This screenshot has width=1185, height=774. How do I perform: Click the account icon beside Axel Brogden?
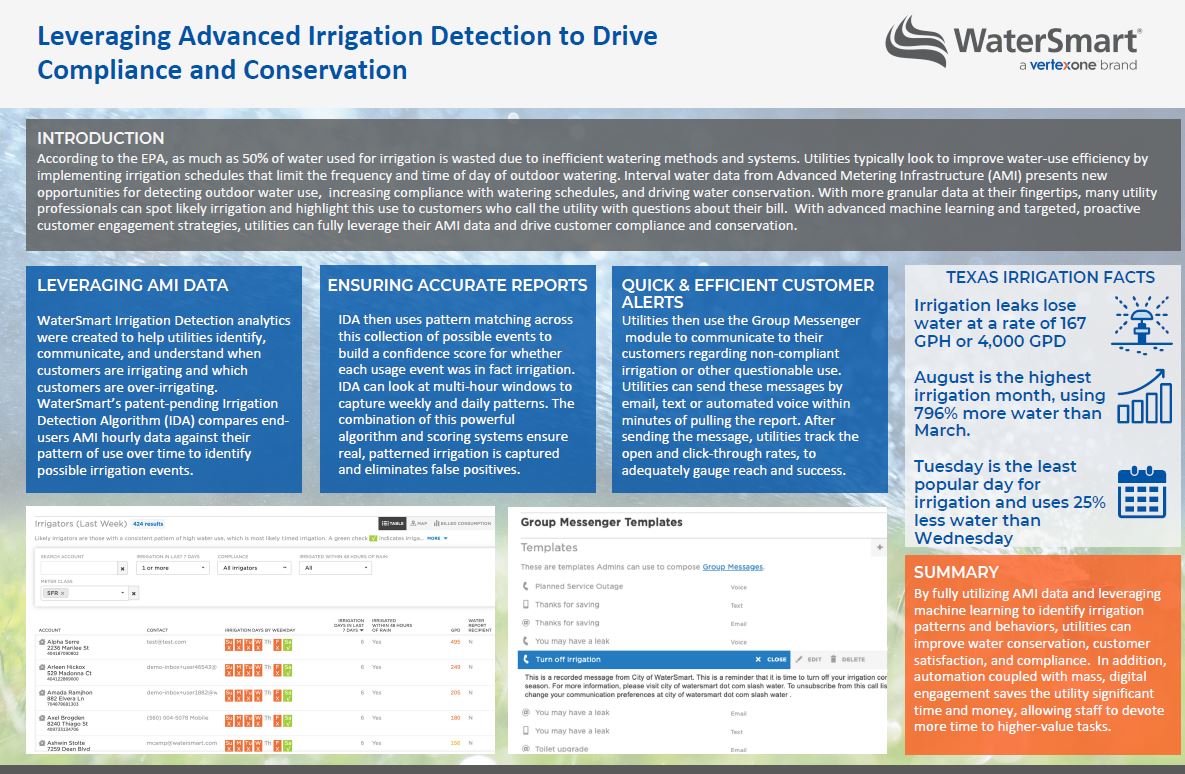[42, 718]
